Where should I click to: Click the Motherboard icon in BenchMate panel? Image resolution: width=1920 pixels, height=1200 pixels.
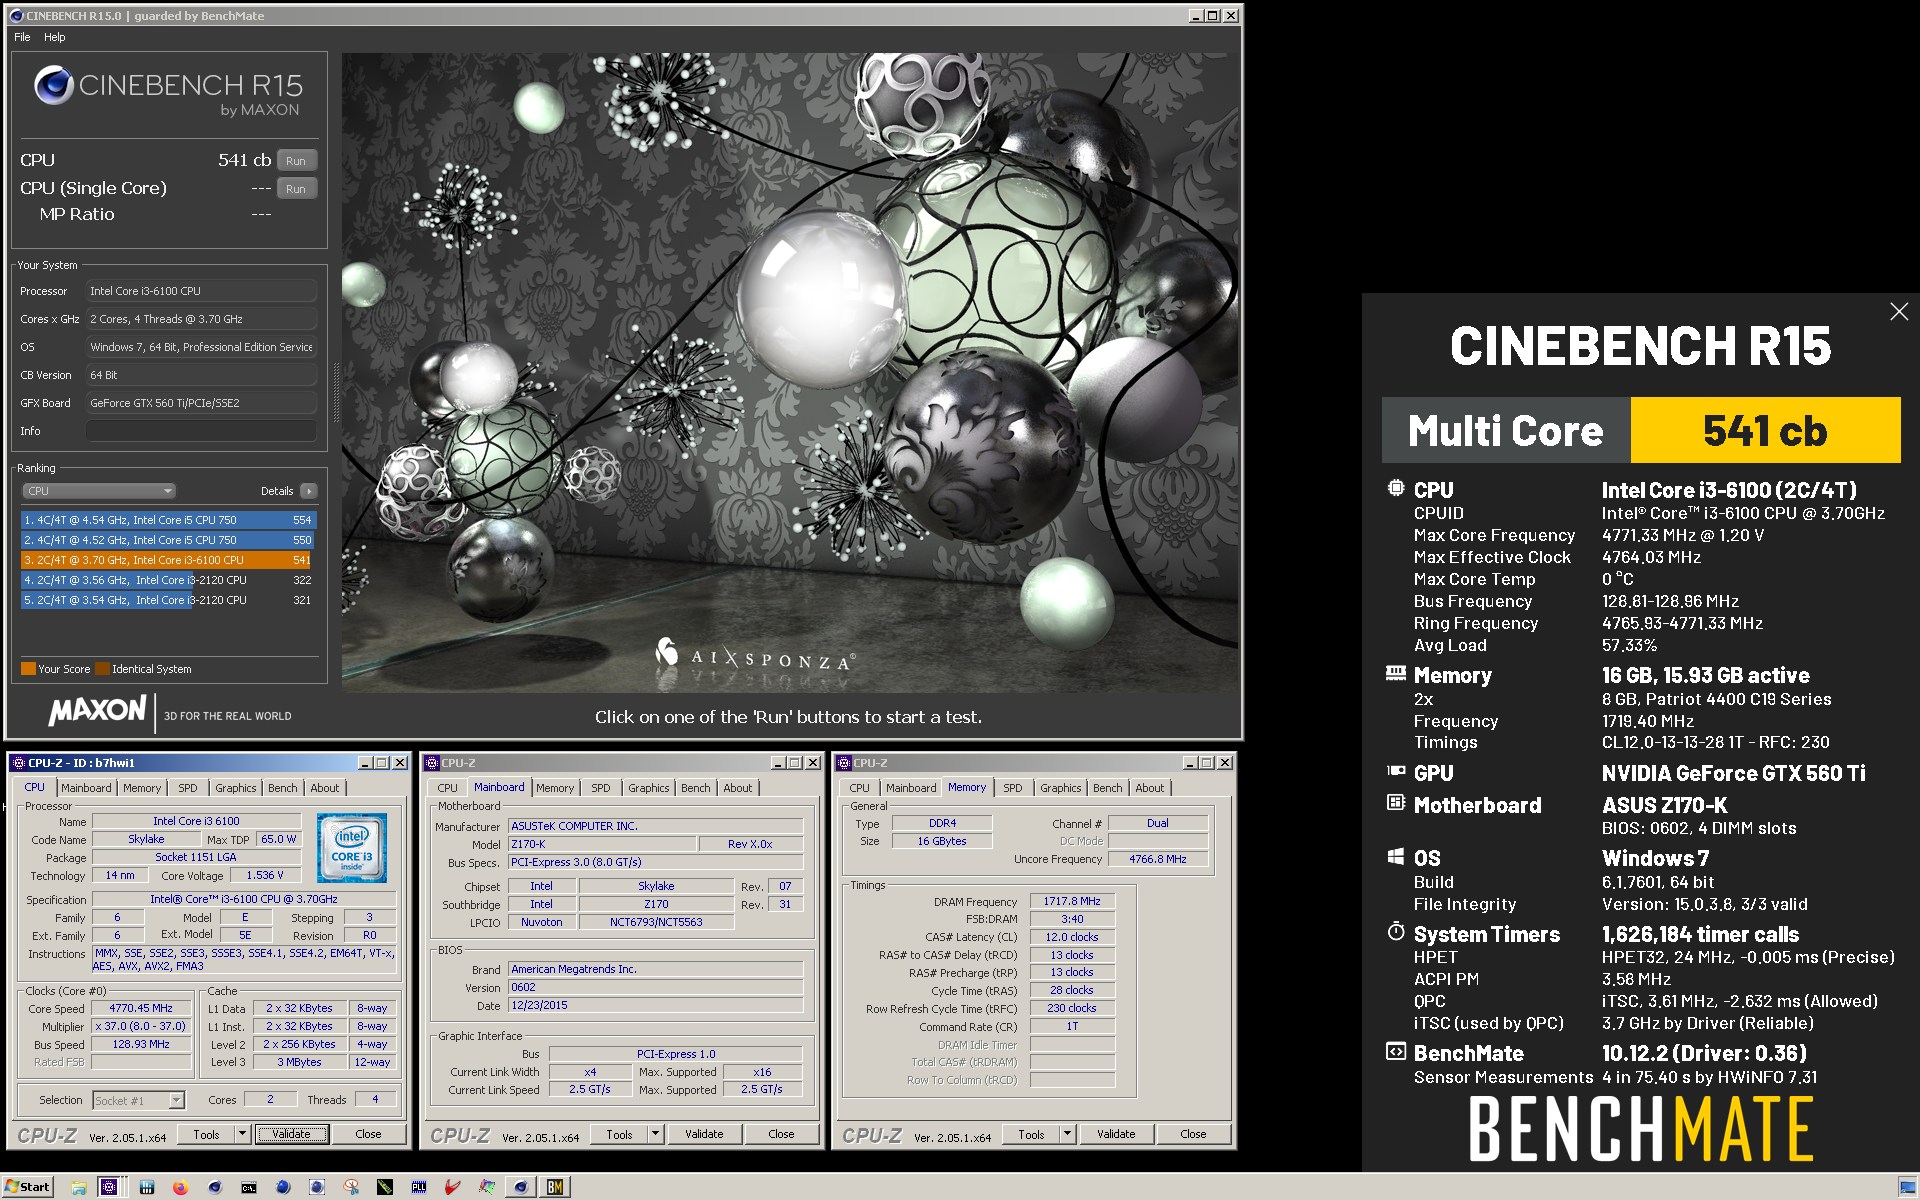1396,803
